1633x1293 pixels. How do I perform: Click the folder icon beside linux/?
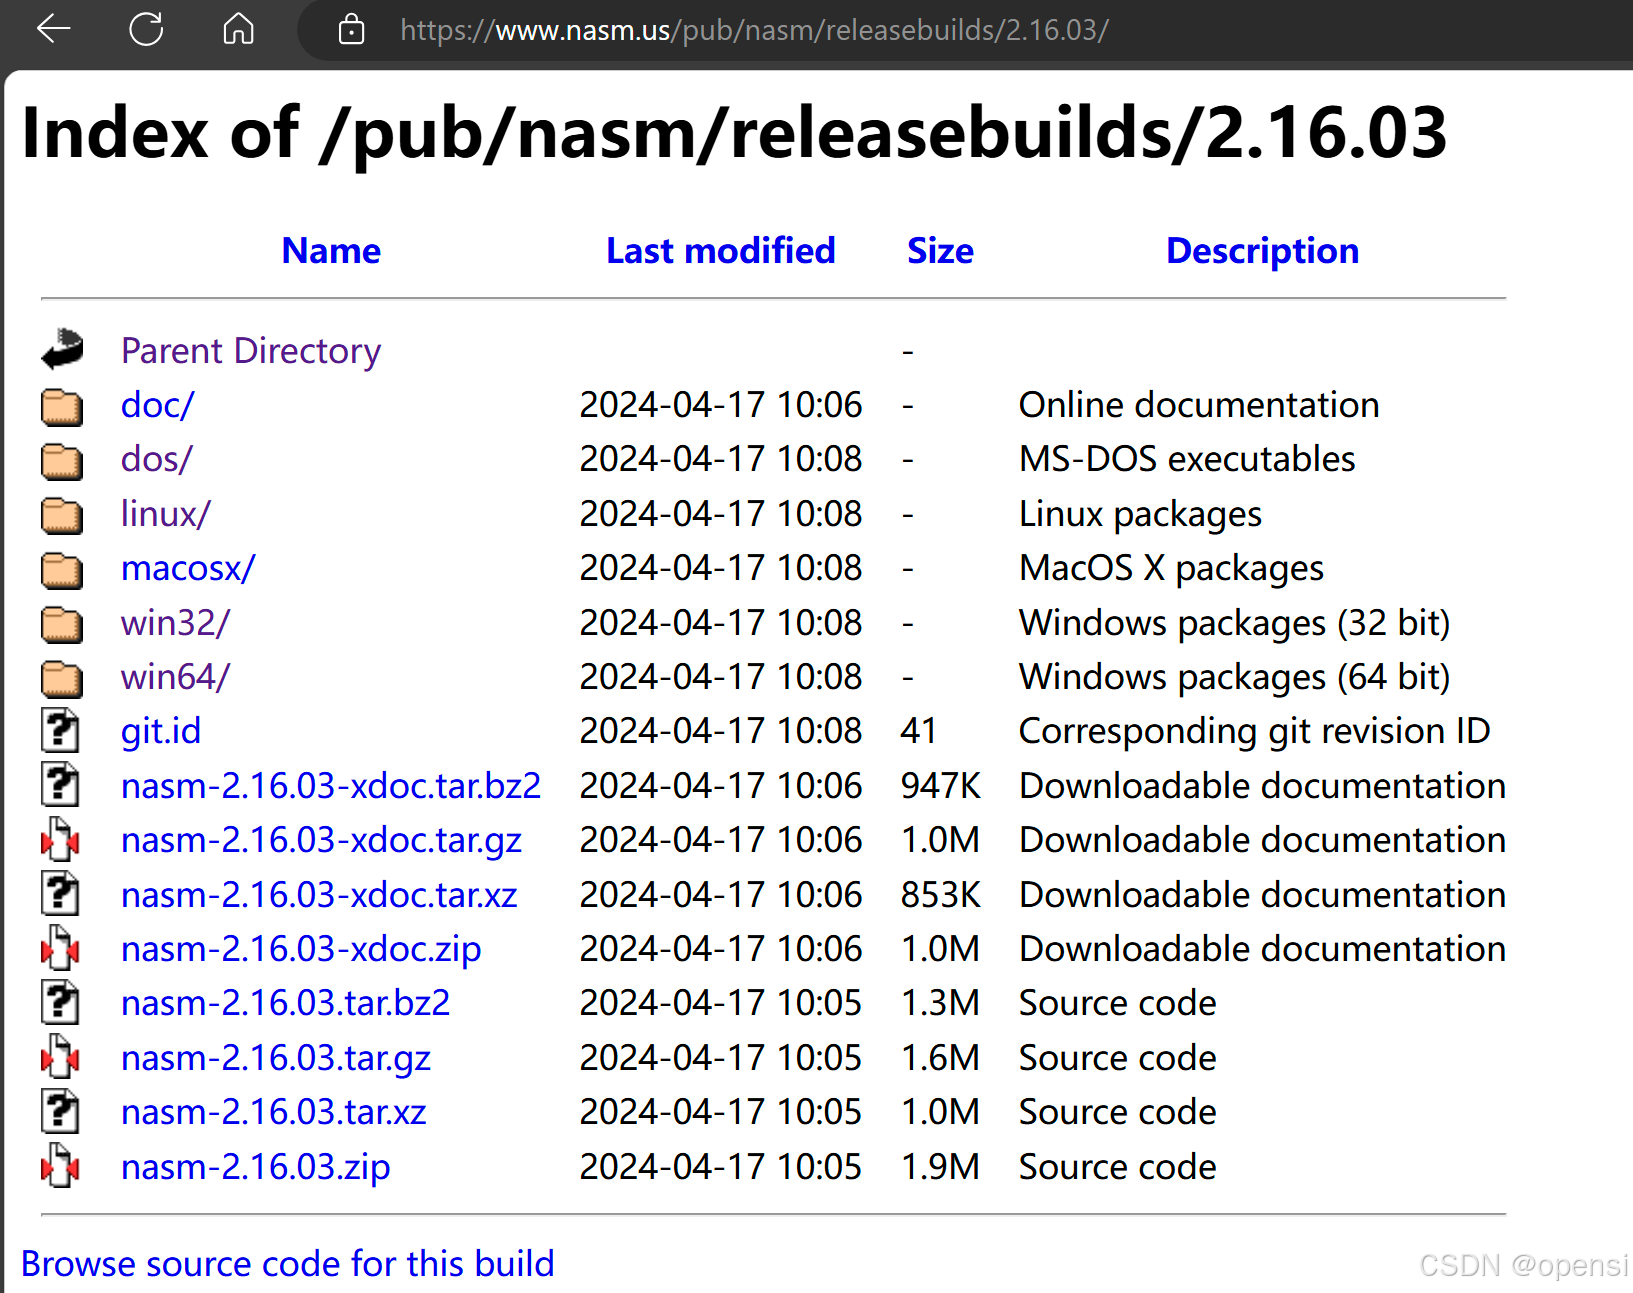pos(62,515)
